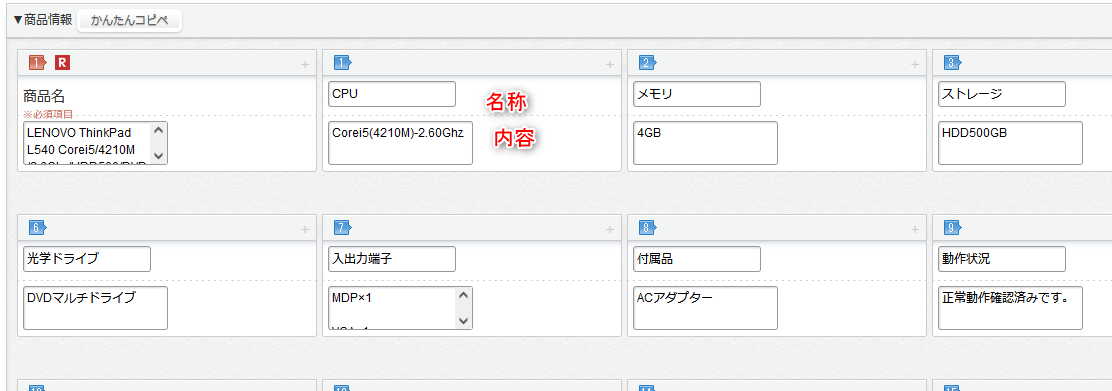Click the blue number 9 tag on 動作状況 panel

(x=952, y=228)
